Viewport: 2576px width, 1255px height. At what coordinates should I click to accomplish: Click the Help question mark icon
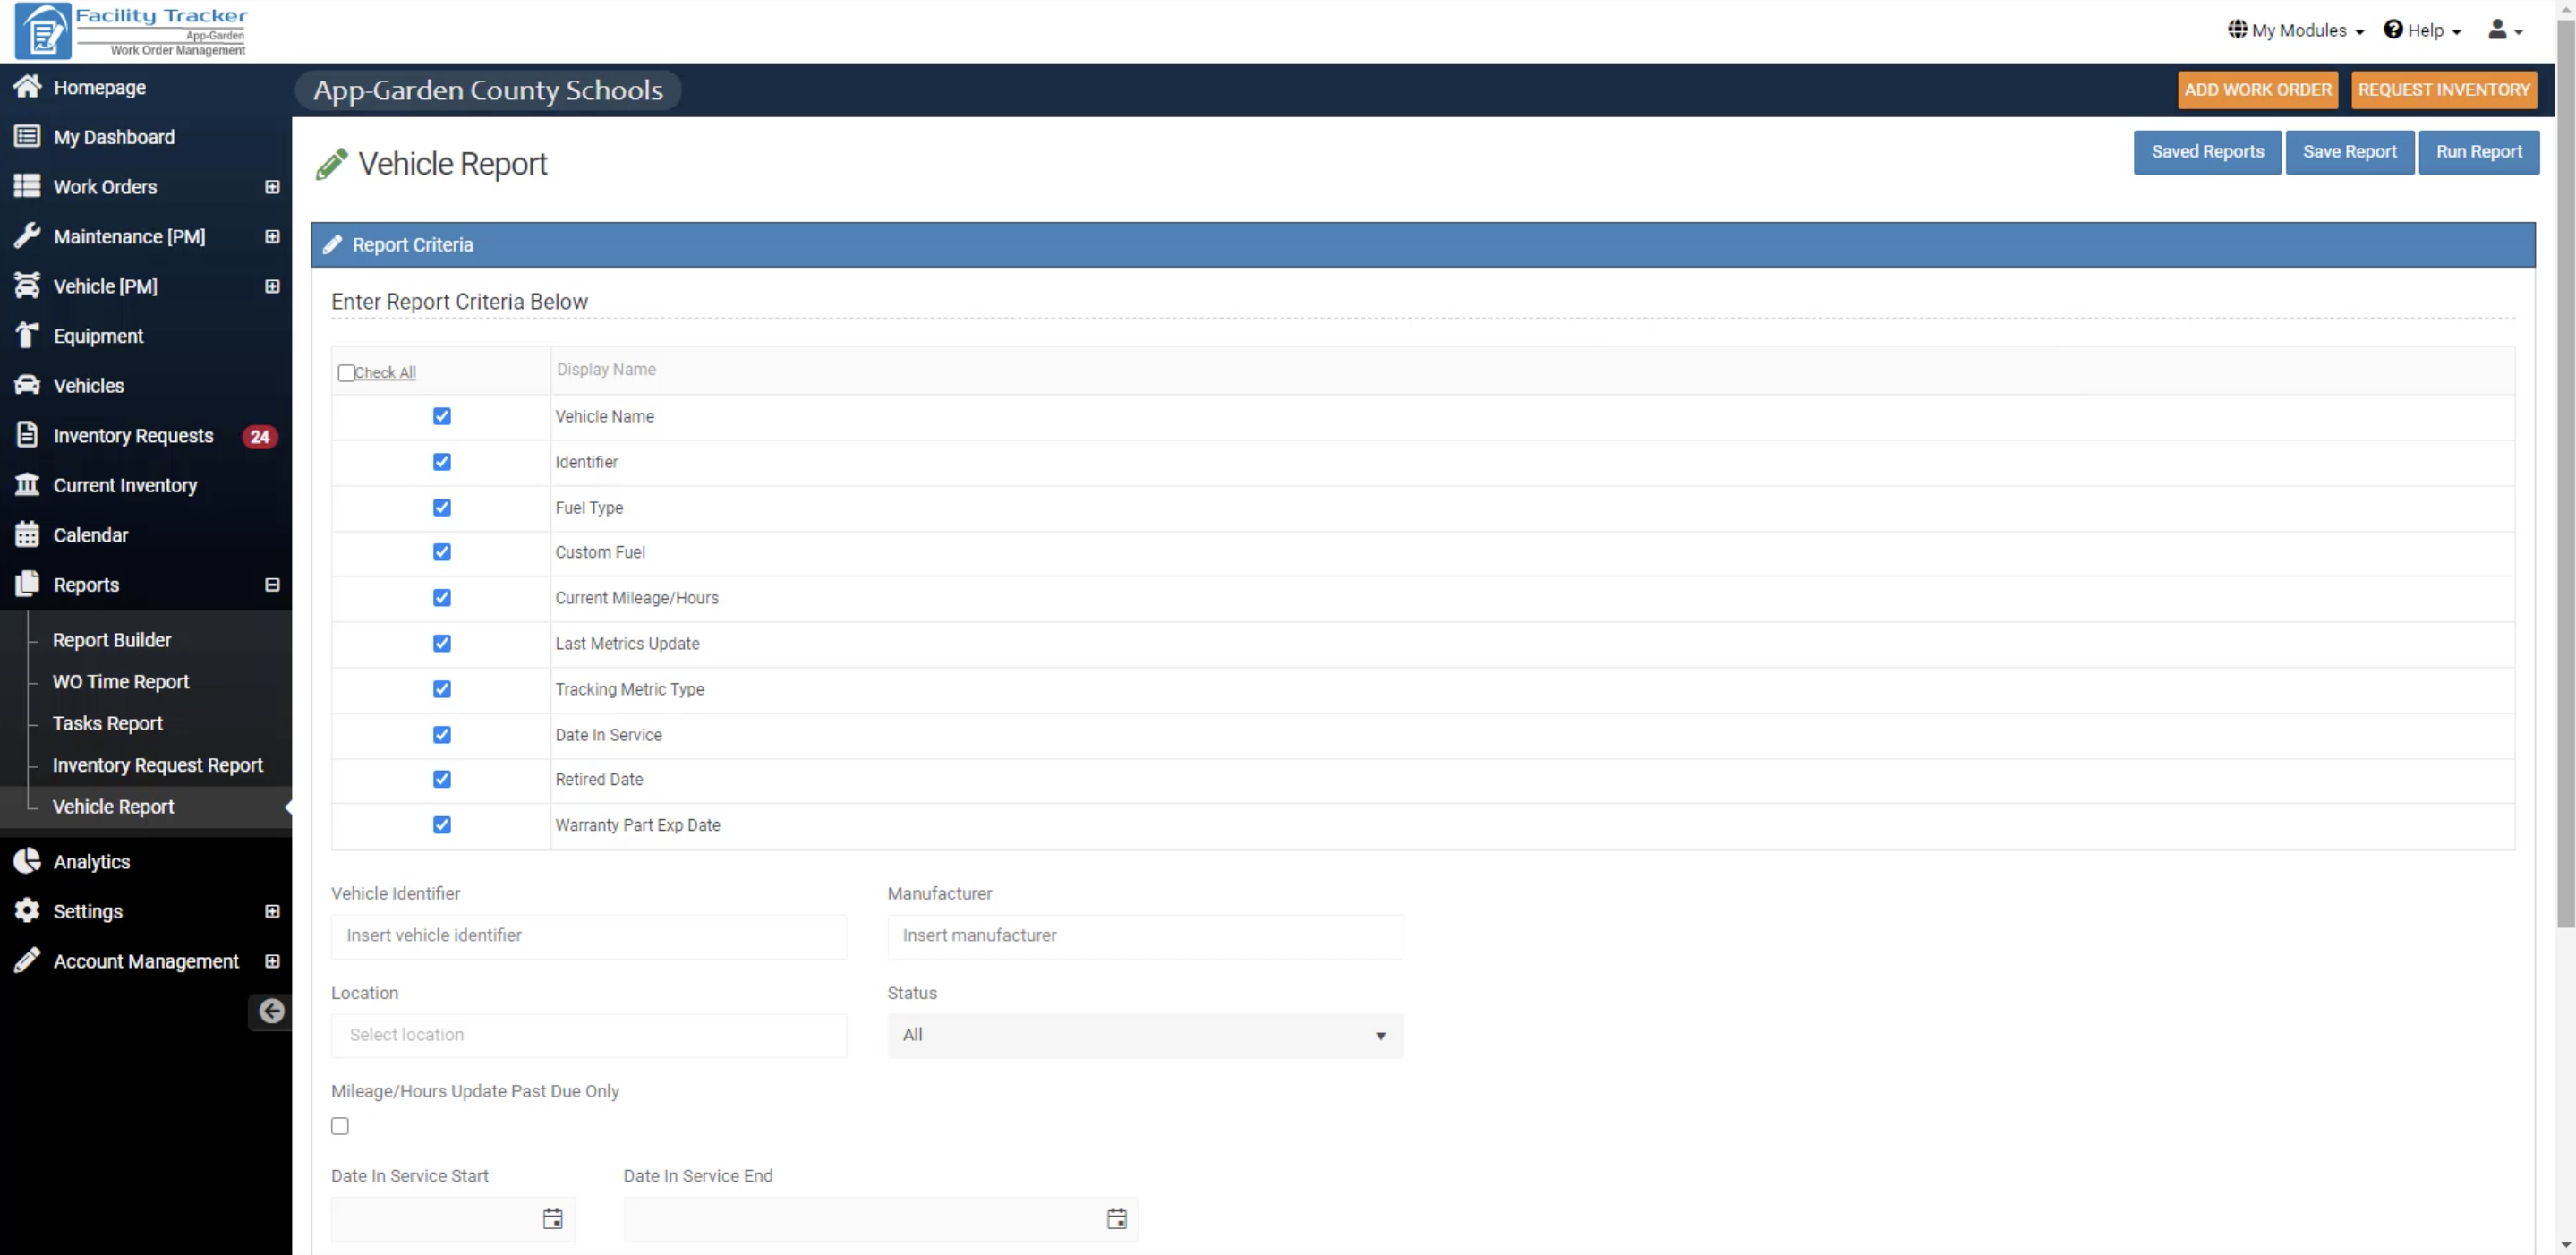coord(2393,29)
